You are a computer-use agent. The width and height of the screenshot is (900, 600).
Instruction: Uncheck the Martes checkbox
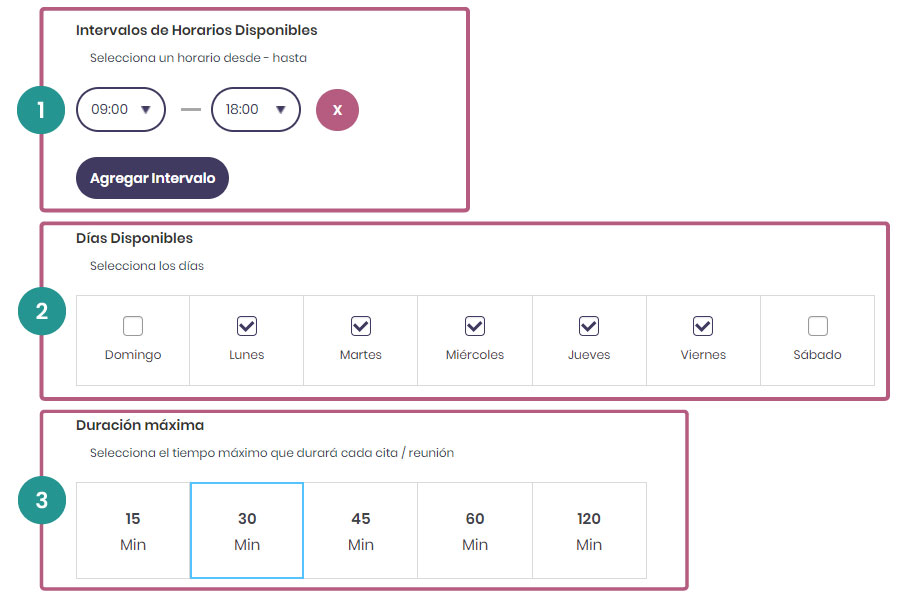point(361,326)
